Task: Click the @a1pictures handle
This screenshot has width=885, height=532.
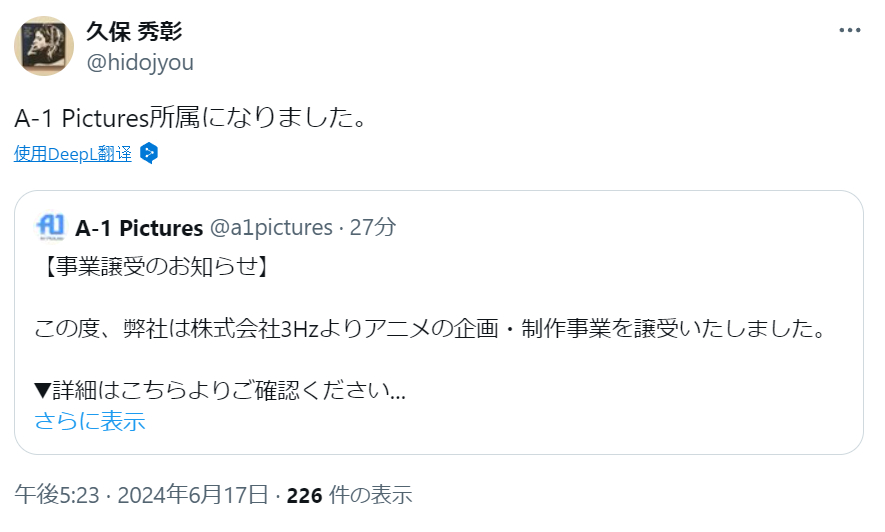Action: point(270,228)
